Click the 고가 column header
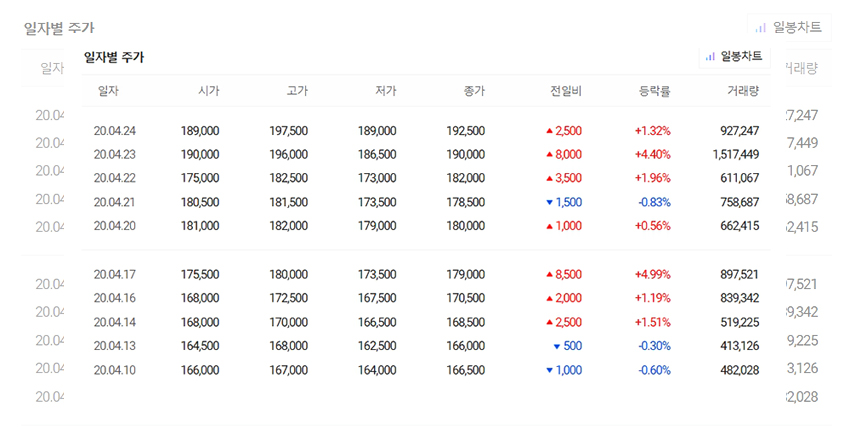This screenshot has height=438, width=850. (297, 91)
